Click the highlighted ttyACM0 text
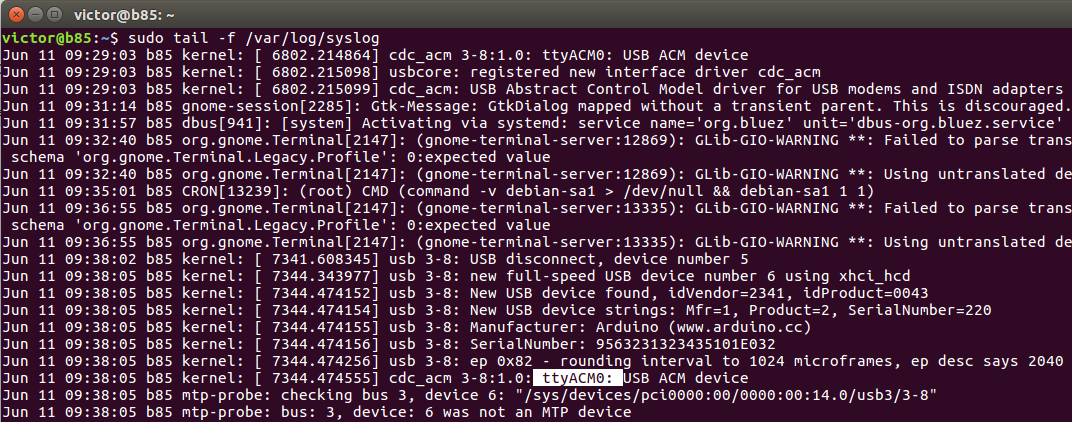Viewport: 1072px width, 422px height. tap(578, 378)
